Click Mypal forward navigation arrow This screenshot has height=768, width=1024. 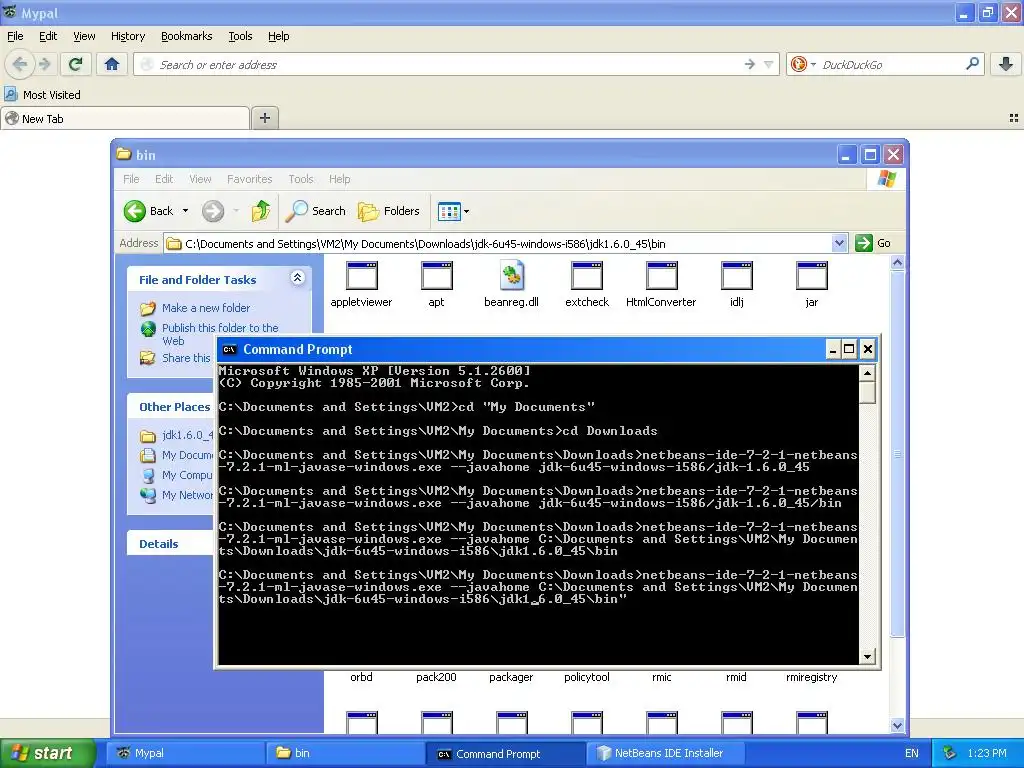pyautogui.click(x=44, y=64)
